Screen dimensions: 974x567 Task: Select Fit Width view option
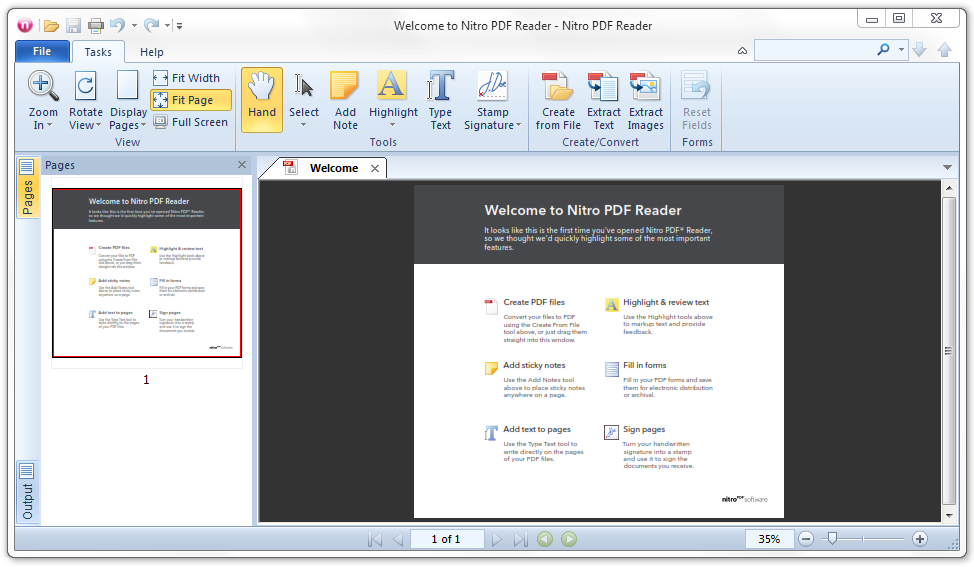[187, 78]
